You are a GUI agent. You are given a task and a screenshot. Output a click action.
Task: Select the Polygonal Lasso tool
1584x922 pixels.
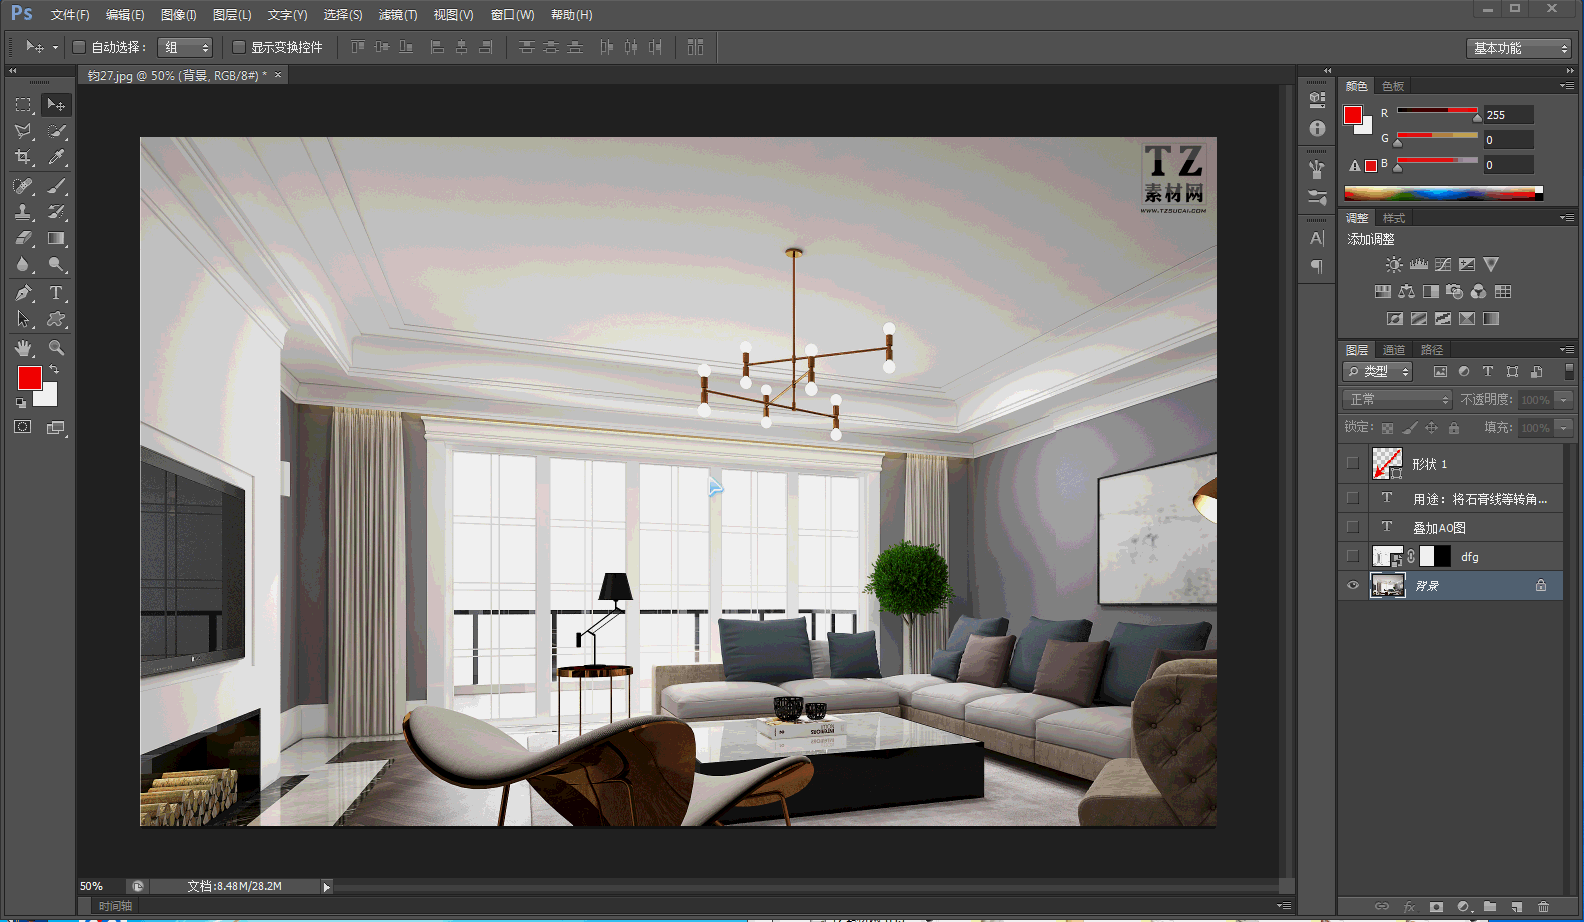tap(23, 131)
